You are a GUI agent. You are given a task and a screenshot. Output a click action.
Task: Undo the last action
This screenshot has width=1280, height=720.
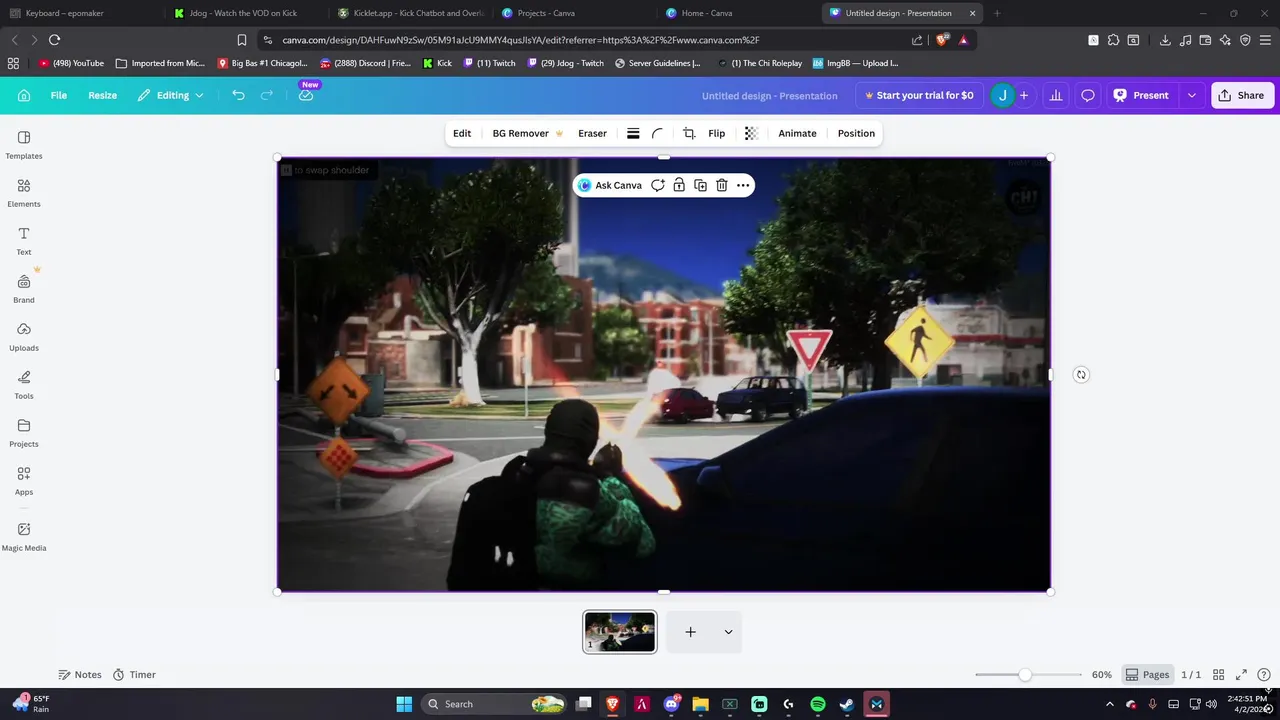tap(238, 95)
